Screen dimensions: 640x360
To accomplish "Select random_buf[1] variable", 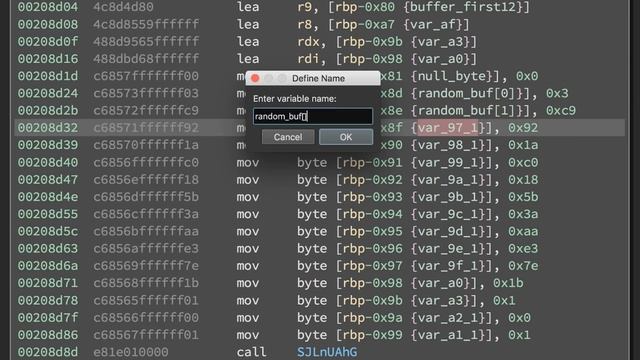I will click(x=466, y=111).
